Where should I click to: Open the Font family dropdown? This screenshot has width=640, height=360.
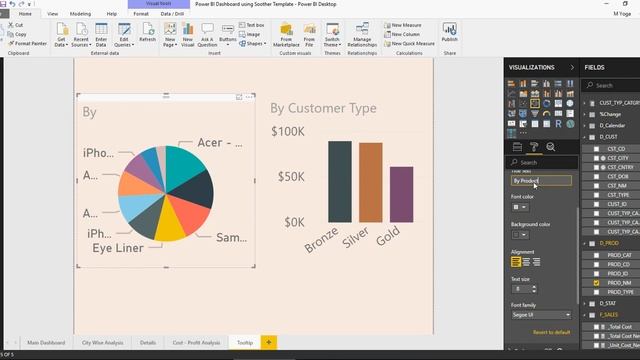pos(541,315)
